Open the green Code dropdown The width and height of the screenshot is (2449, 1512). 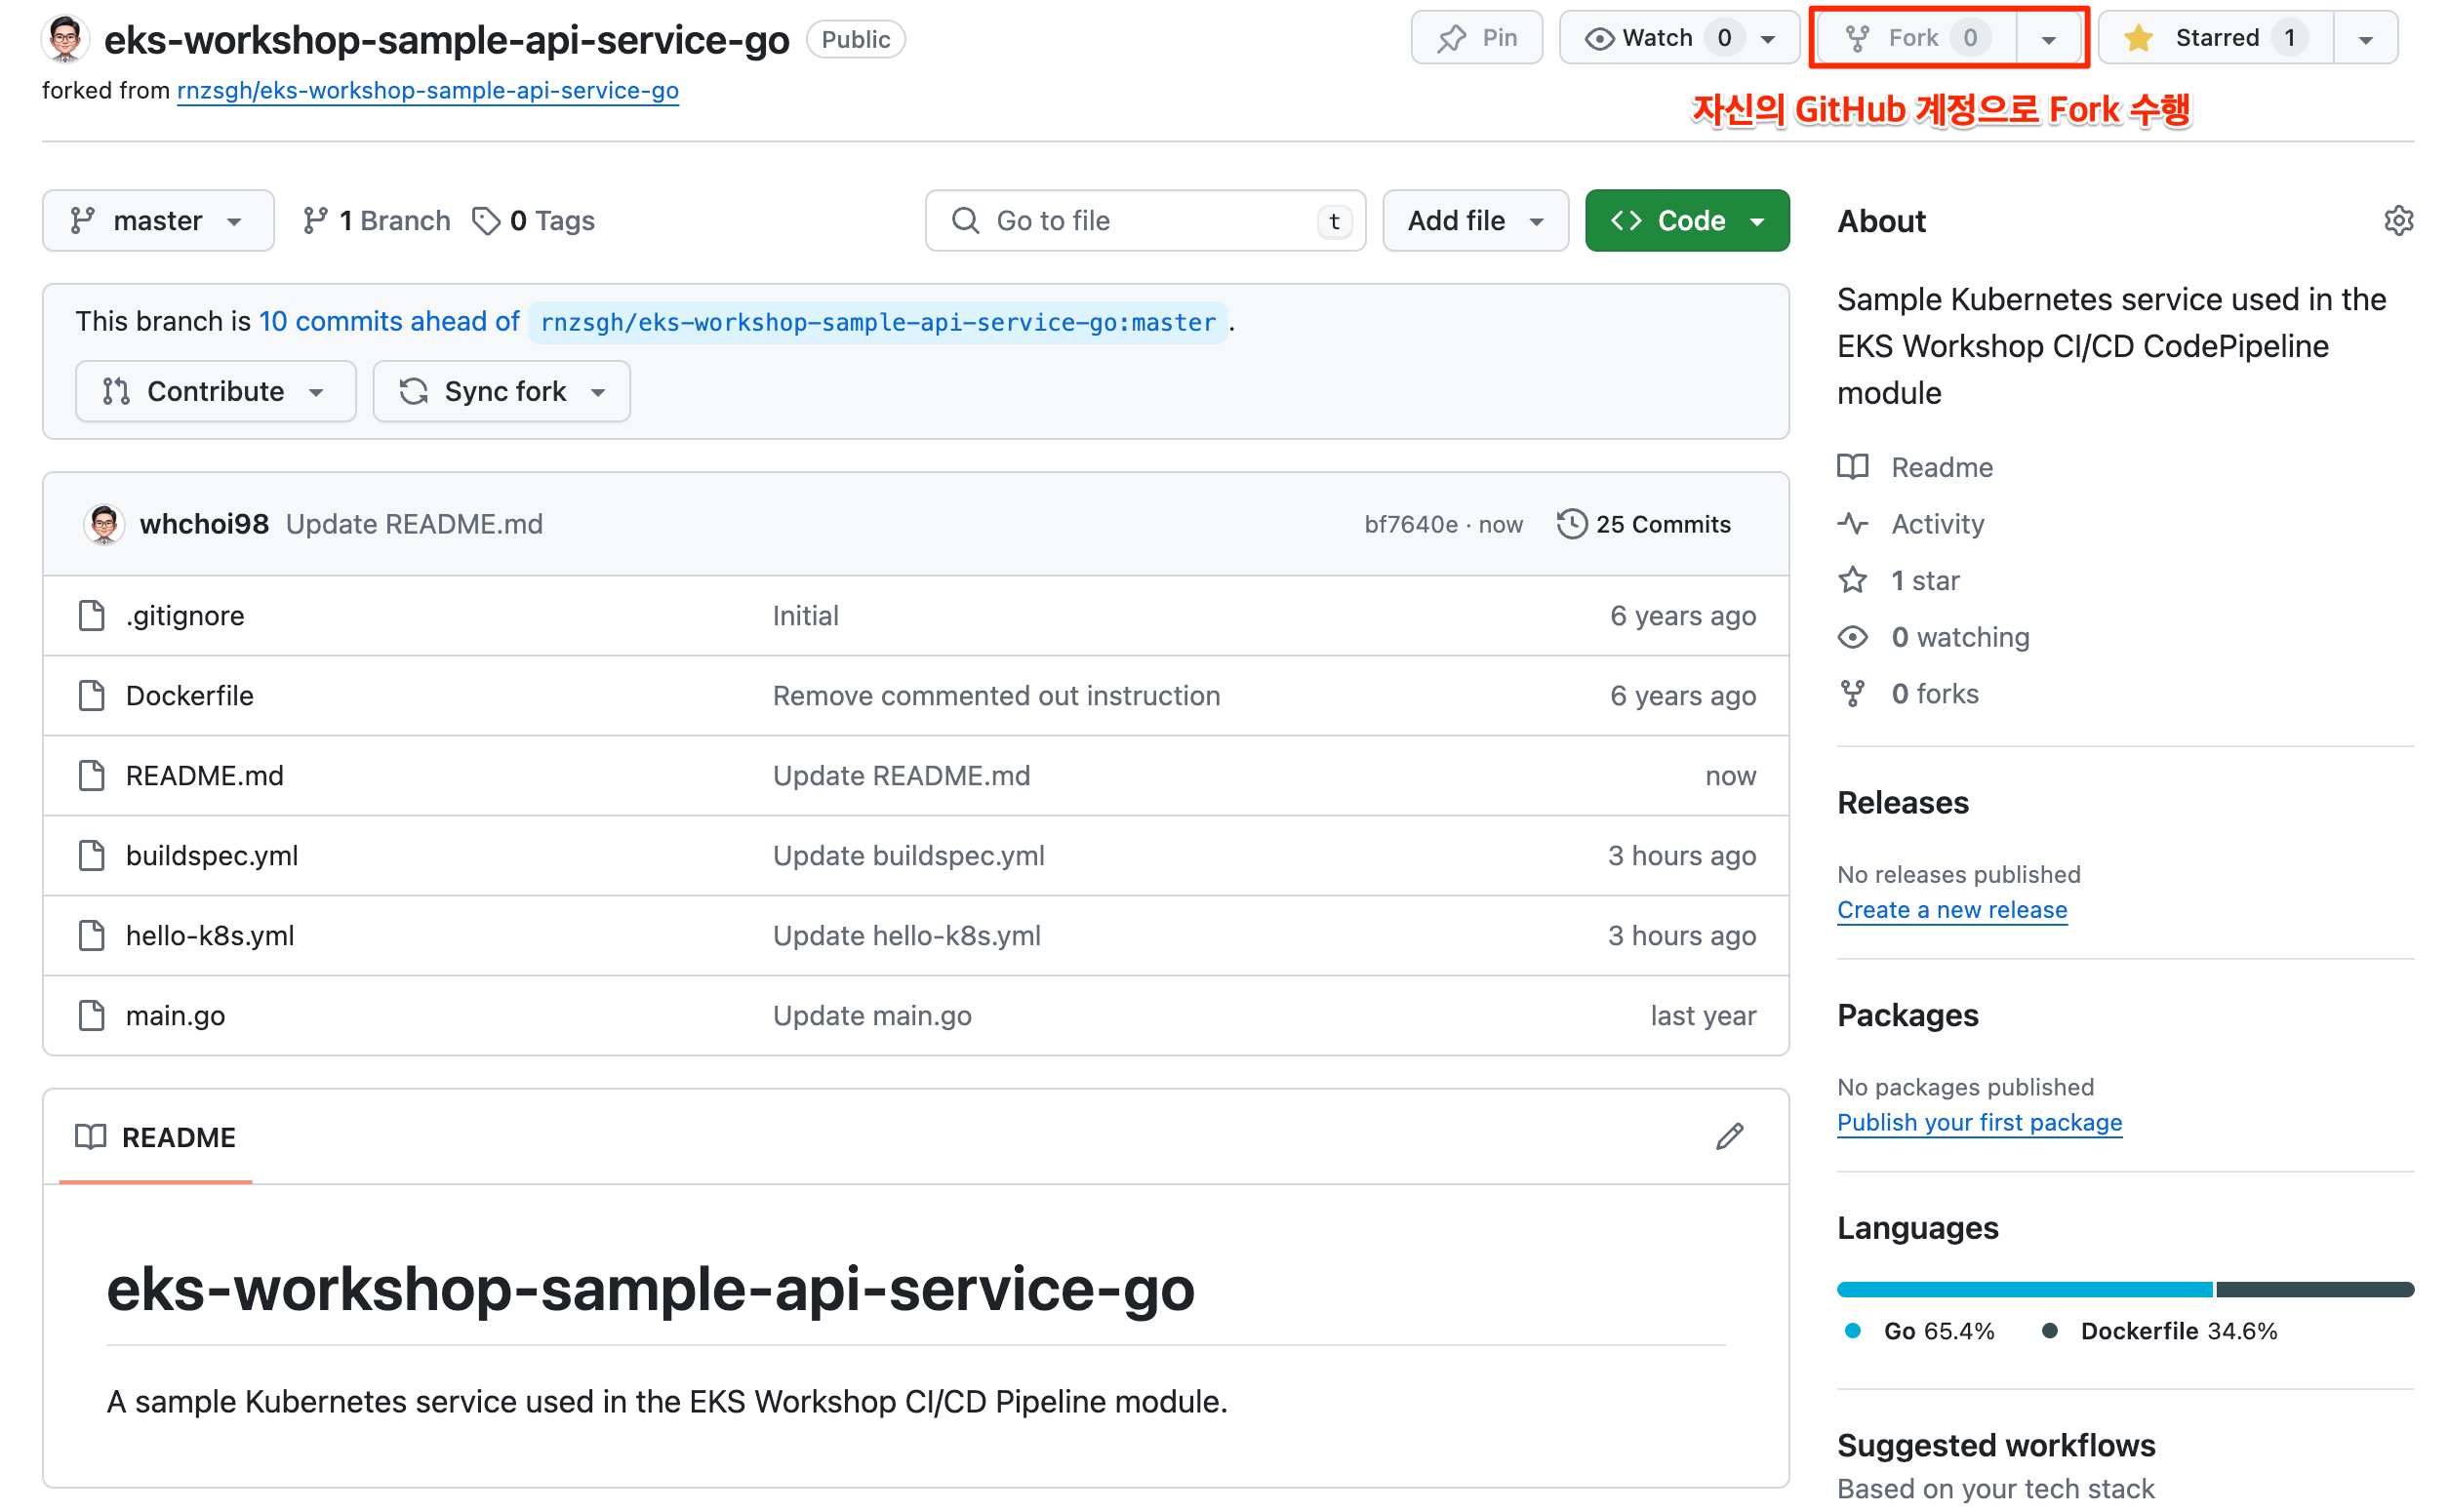tap(1687, 220)
